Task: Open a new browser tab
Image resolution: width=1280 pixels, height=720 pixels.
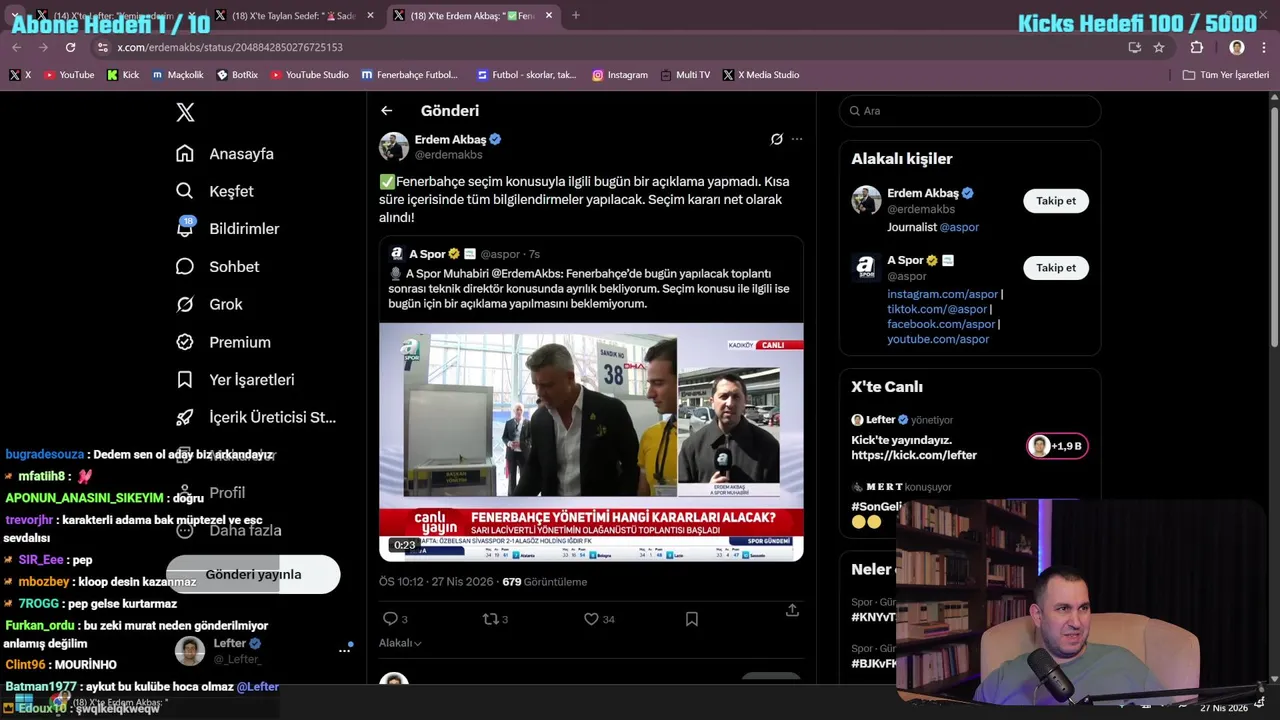Action: [x=575, y=15]
